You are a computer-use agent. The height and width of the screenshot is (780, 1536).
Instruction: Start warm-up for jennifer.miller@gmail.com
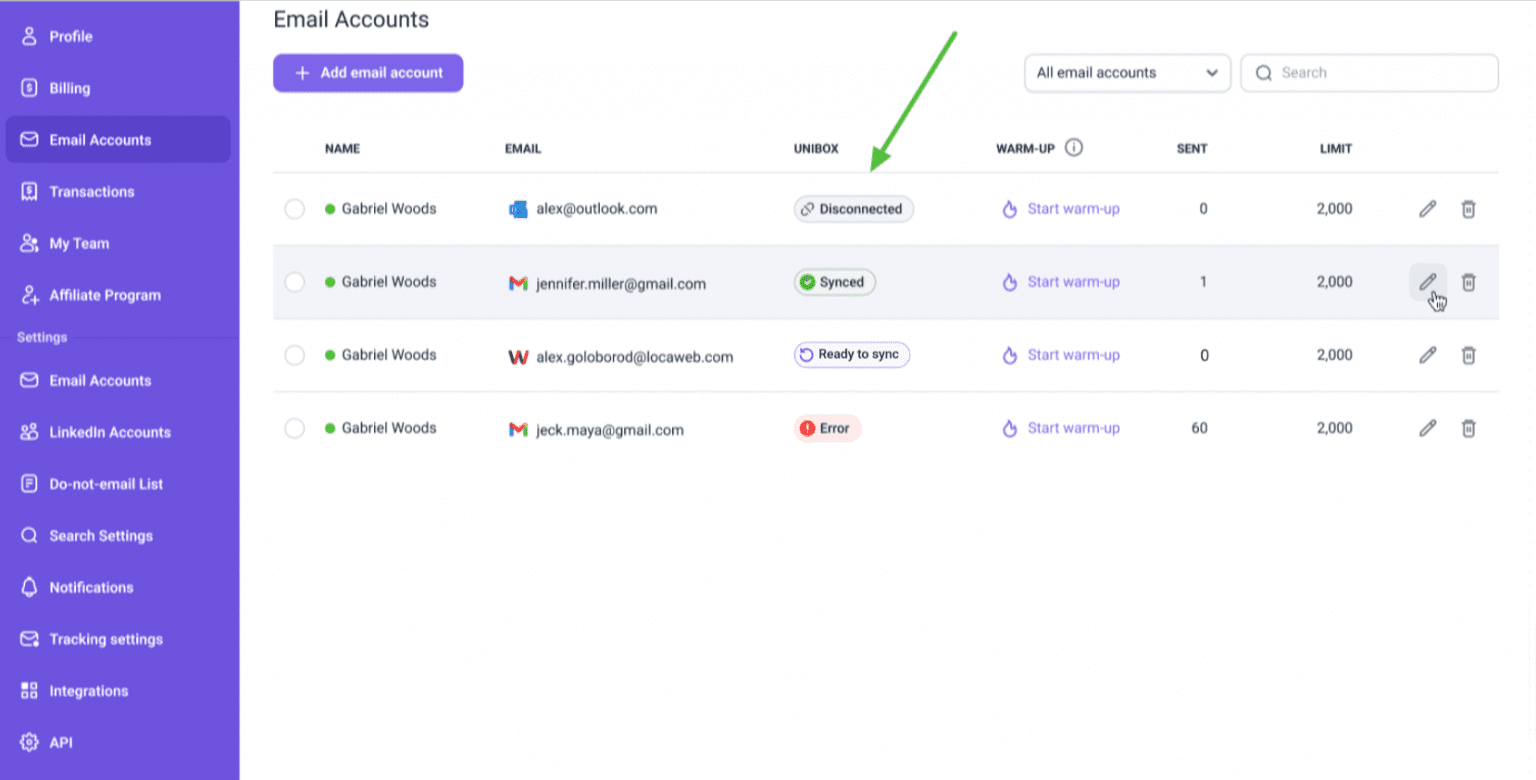pyautogui.click(x=1073, y=282)
